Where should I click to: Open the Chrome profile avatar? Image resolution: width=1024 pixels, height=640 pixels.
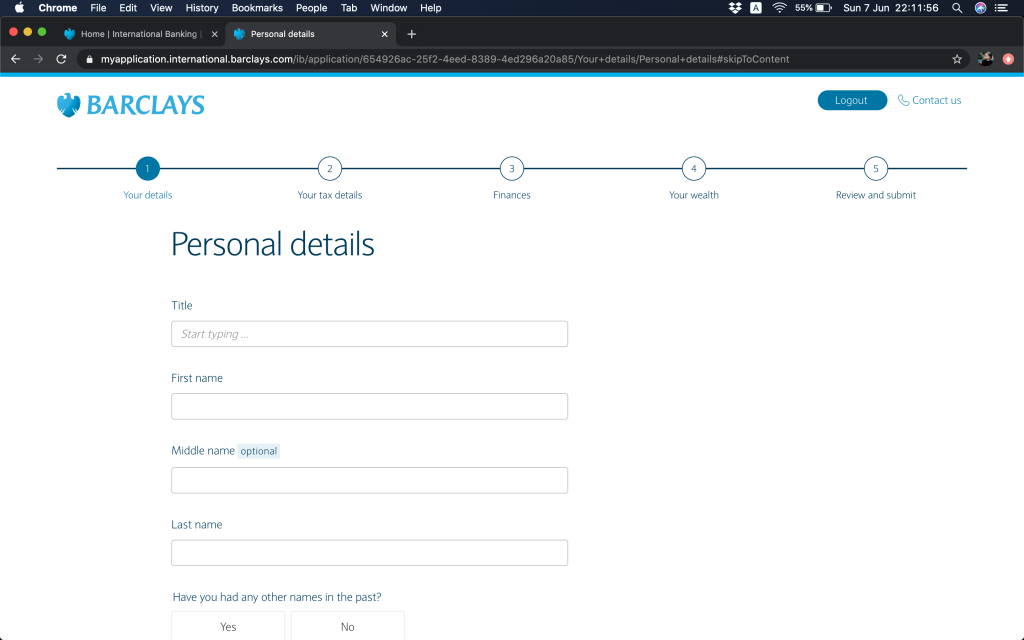(985, 59)
